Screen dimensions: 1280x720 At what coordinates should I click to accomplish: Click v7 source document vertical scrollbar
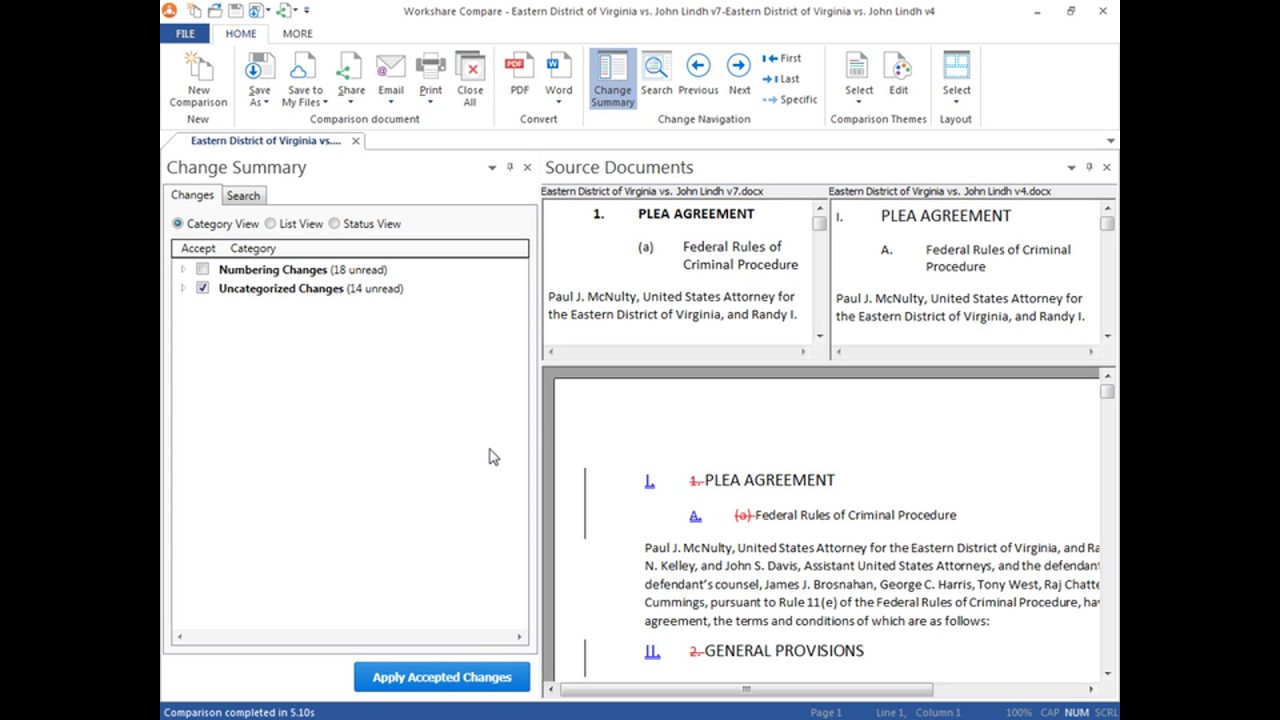point(820,272)
